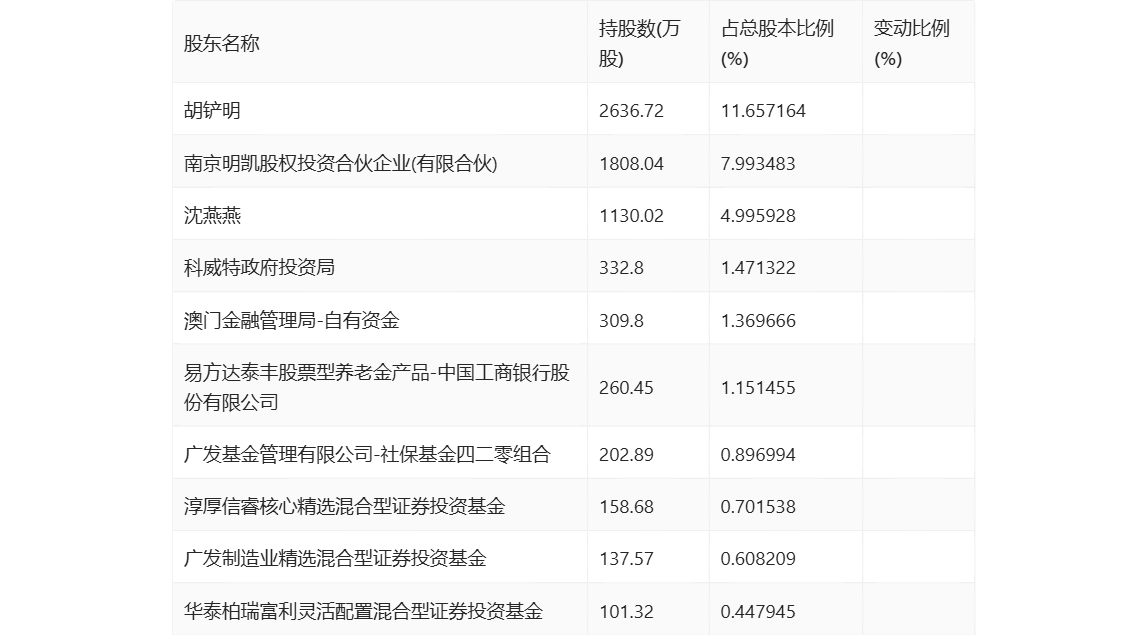
Task: Select the value 158.68
Action: pos(626,506)
